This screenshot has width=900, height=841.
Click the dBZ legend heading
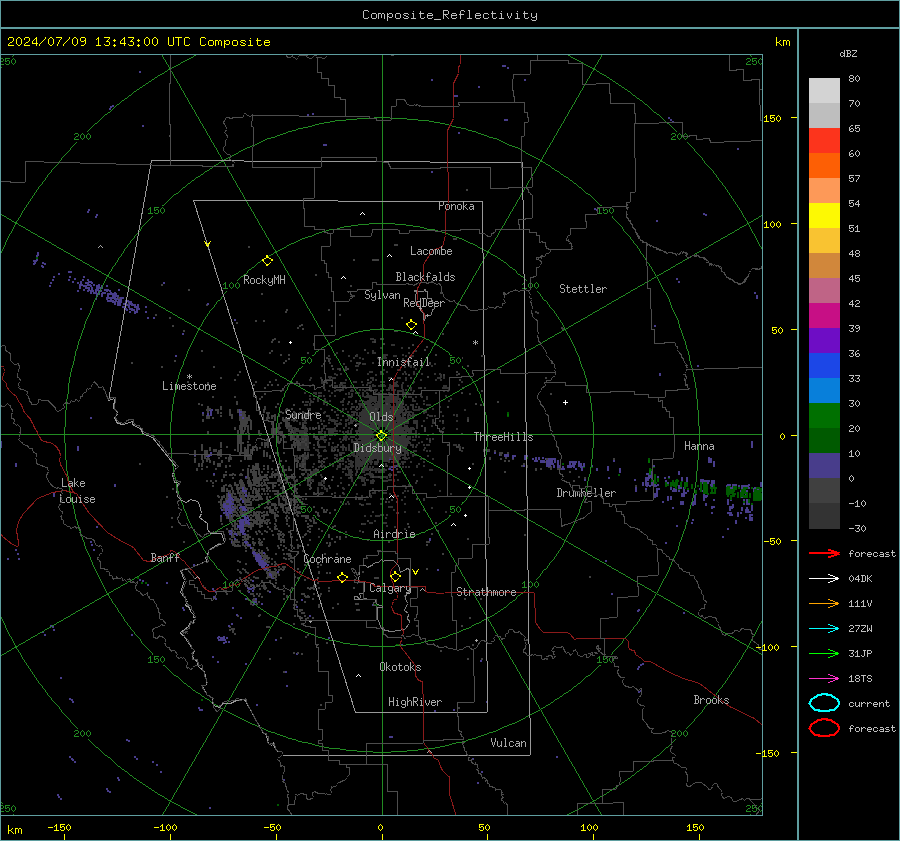coord(848,53)
